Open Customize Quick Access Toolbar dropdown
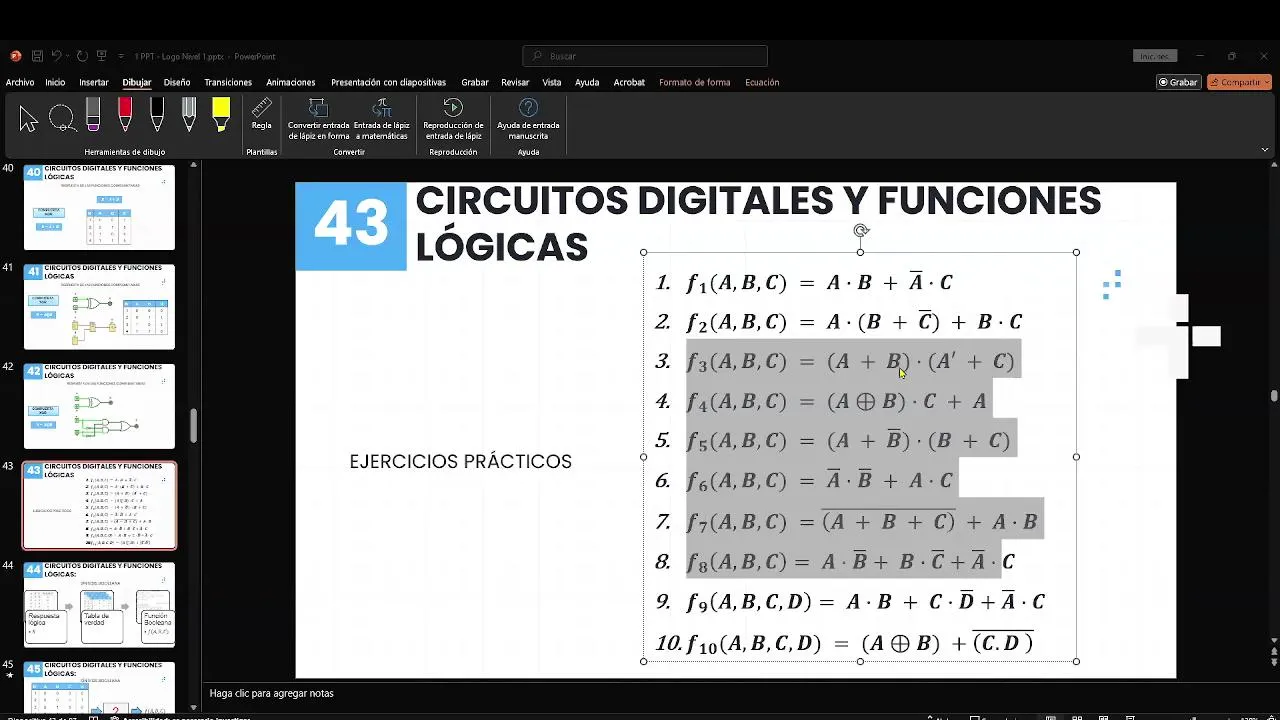This screenshot has width=1280, height=720. coord(121,57)
